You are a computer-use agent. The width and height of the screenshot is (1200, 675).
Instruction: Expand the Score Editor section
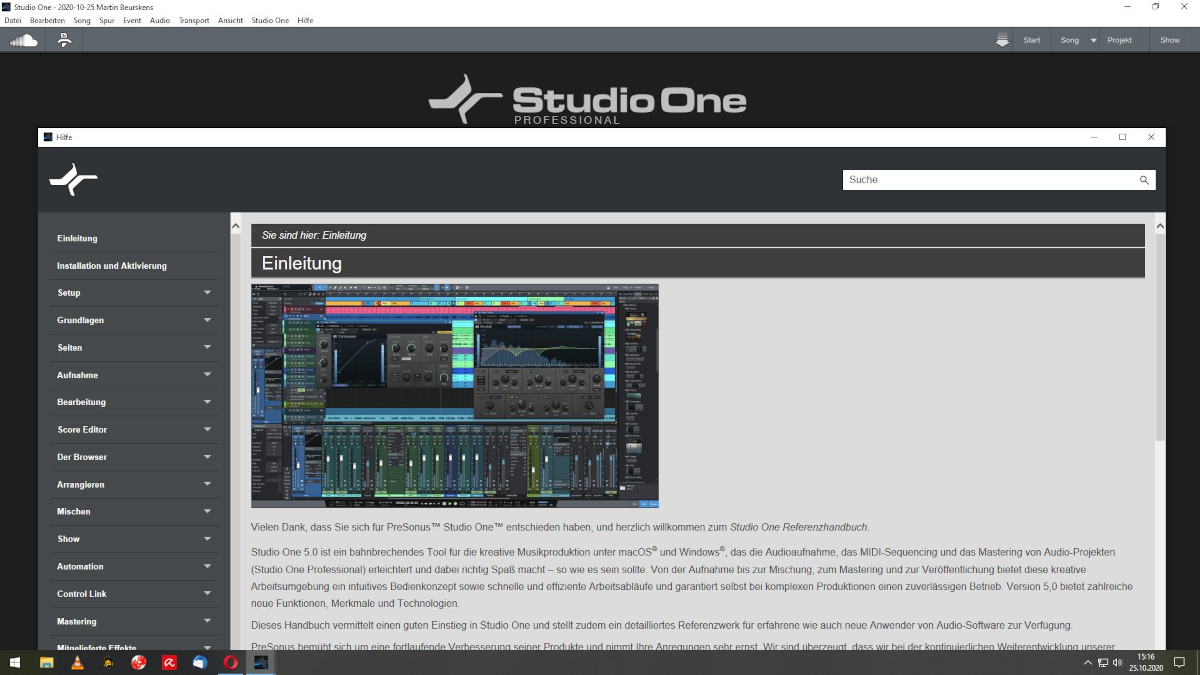click(207, 430)
